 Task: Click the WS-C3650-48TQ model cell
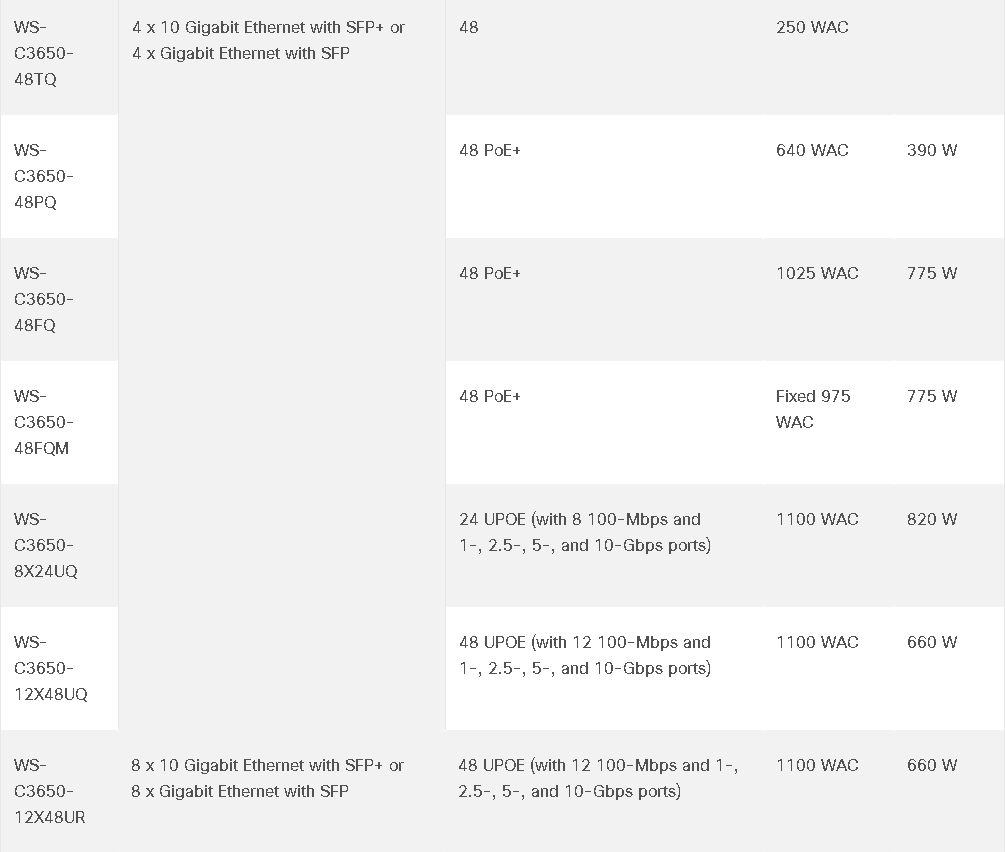pos(43,53)
